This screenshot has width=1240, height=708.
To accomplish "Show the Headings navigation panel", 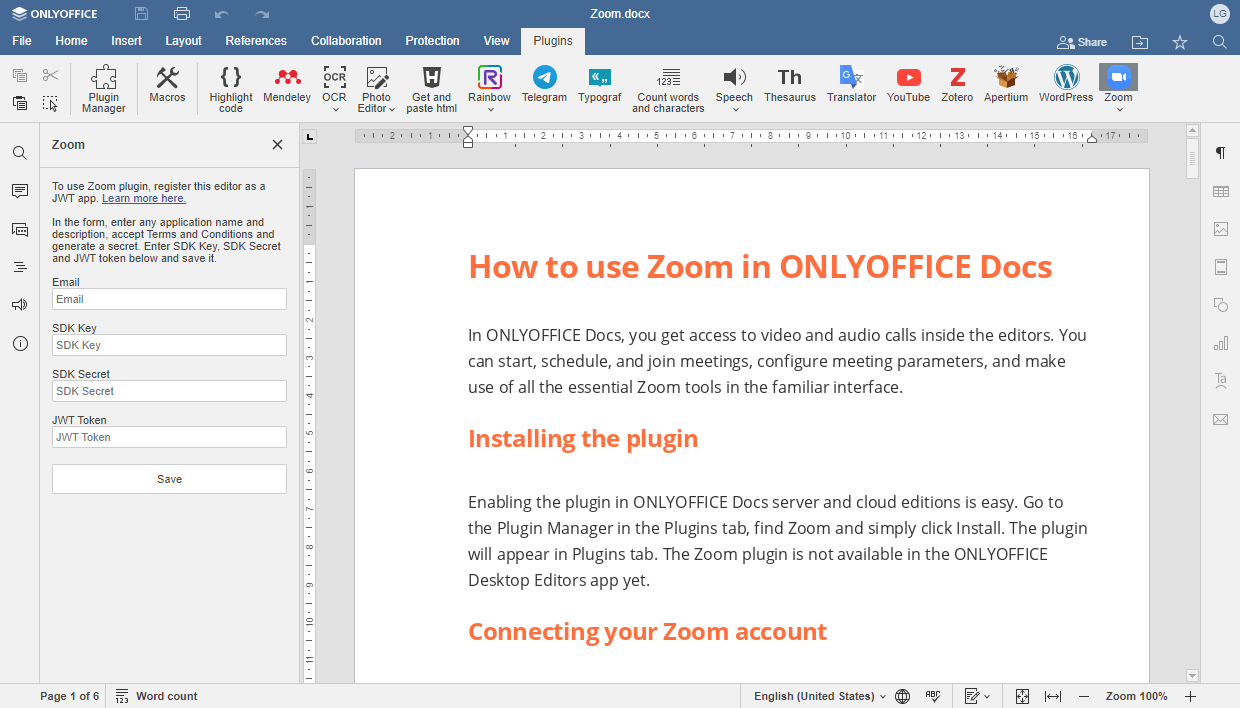I will [20, 267].
